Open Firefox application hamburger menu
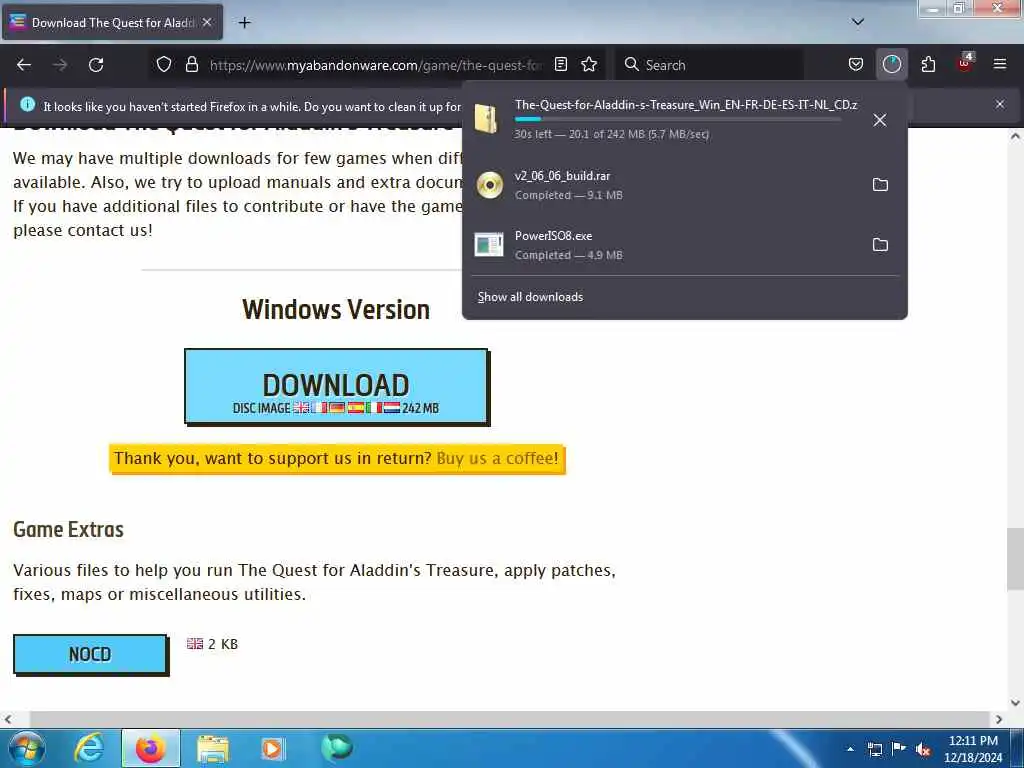The width and height of the screenshot is (1024, 768). tap(1000, 64)
